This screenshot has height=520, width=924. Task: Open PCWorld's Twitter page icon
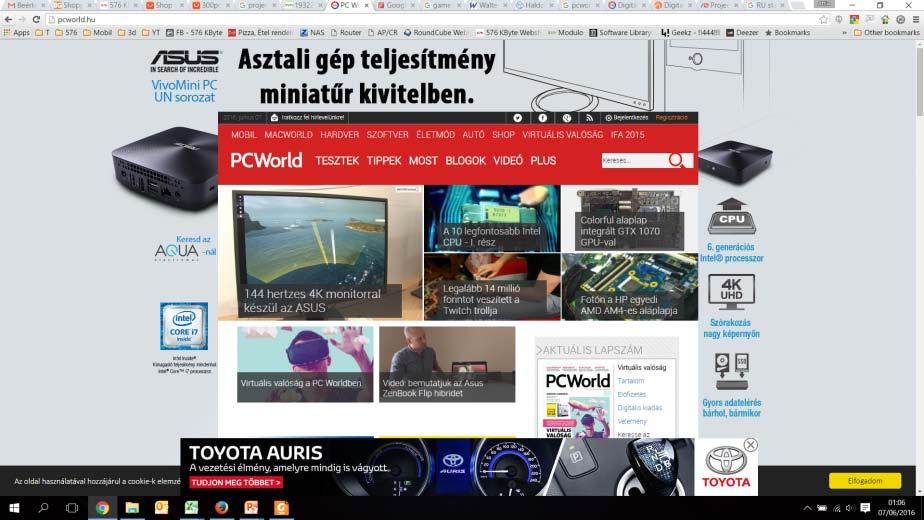(x=517, y=118)
